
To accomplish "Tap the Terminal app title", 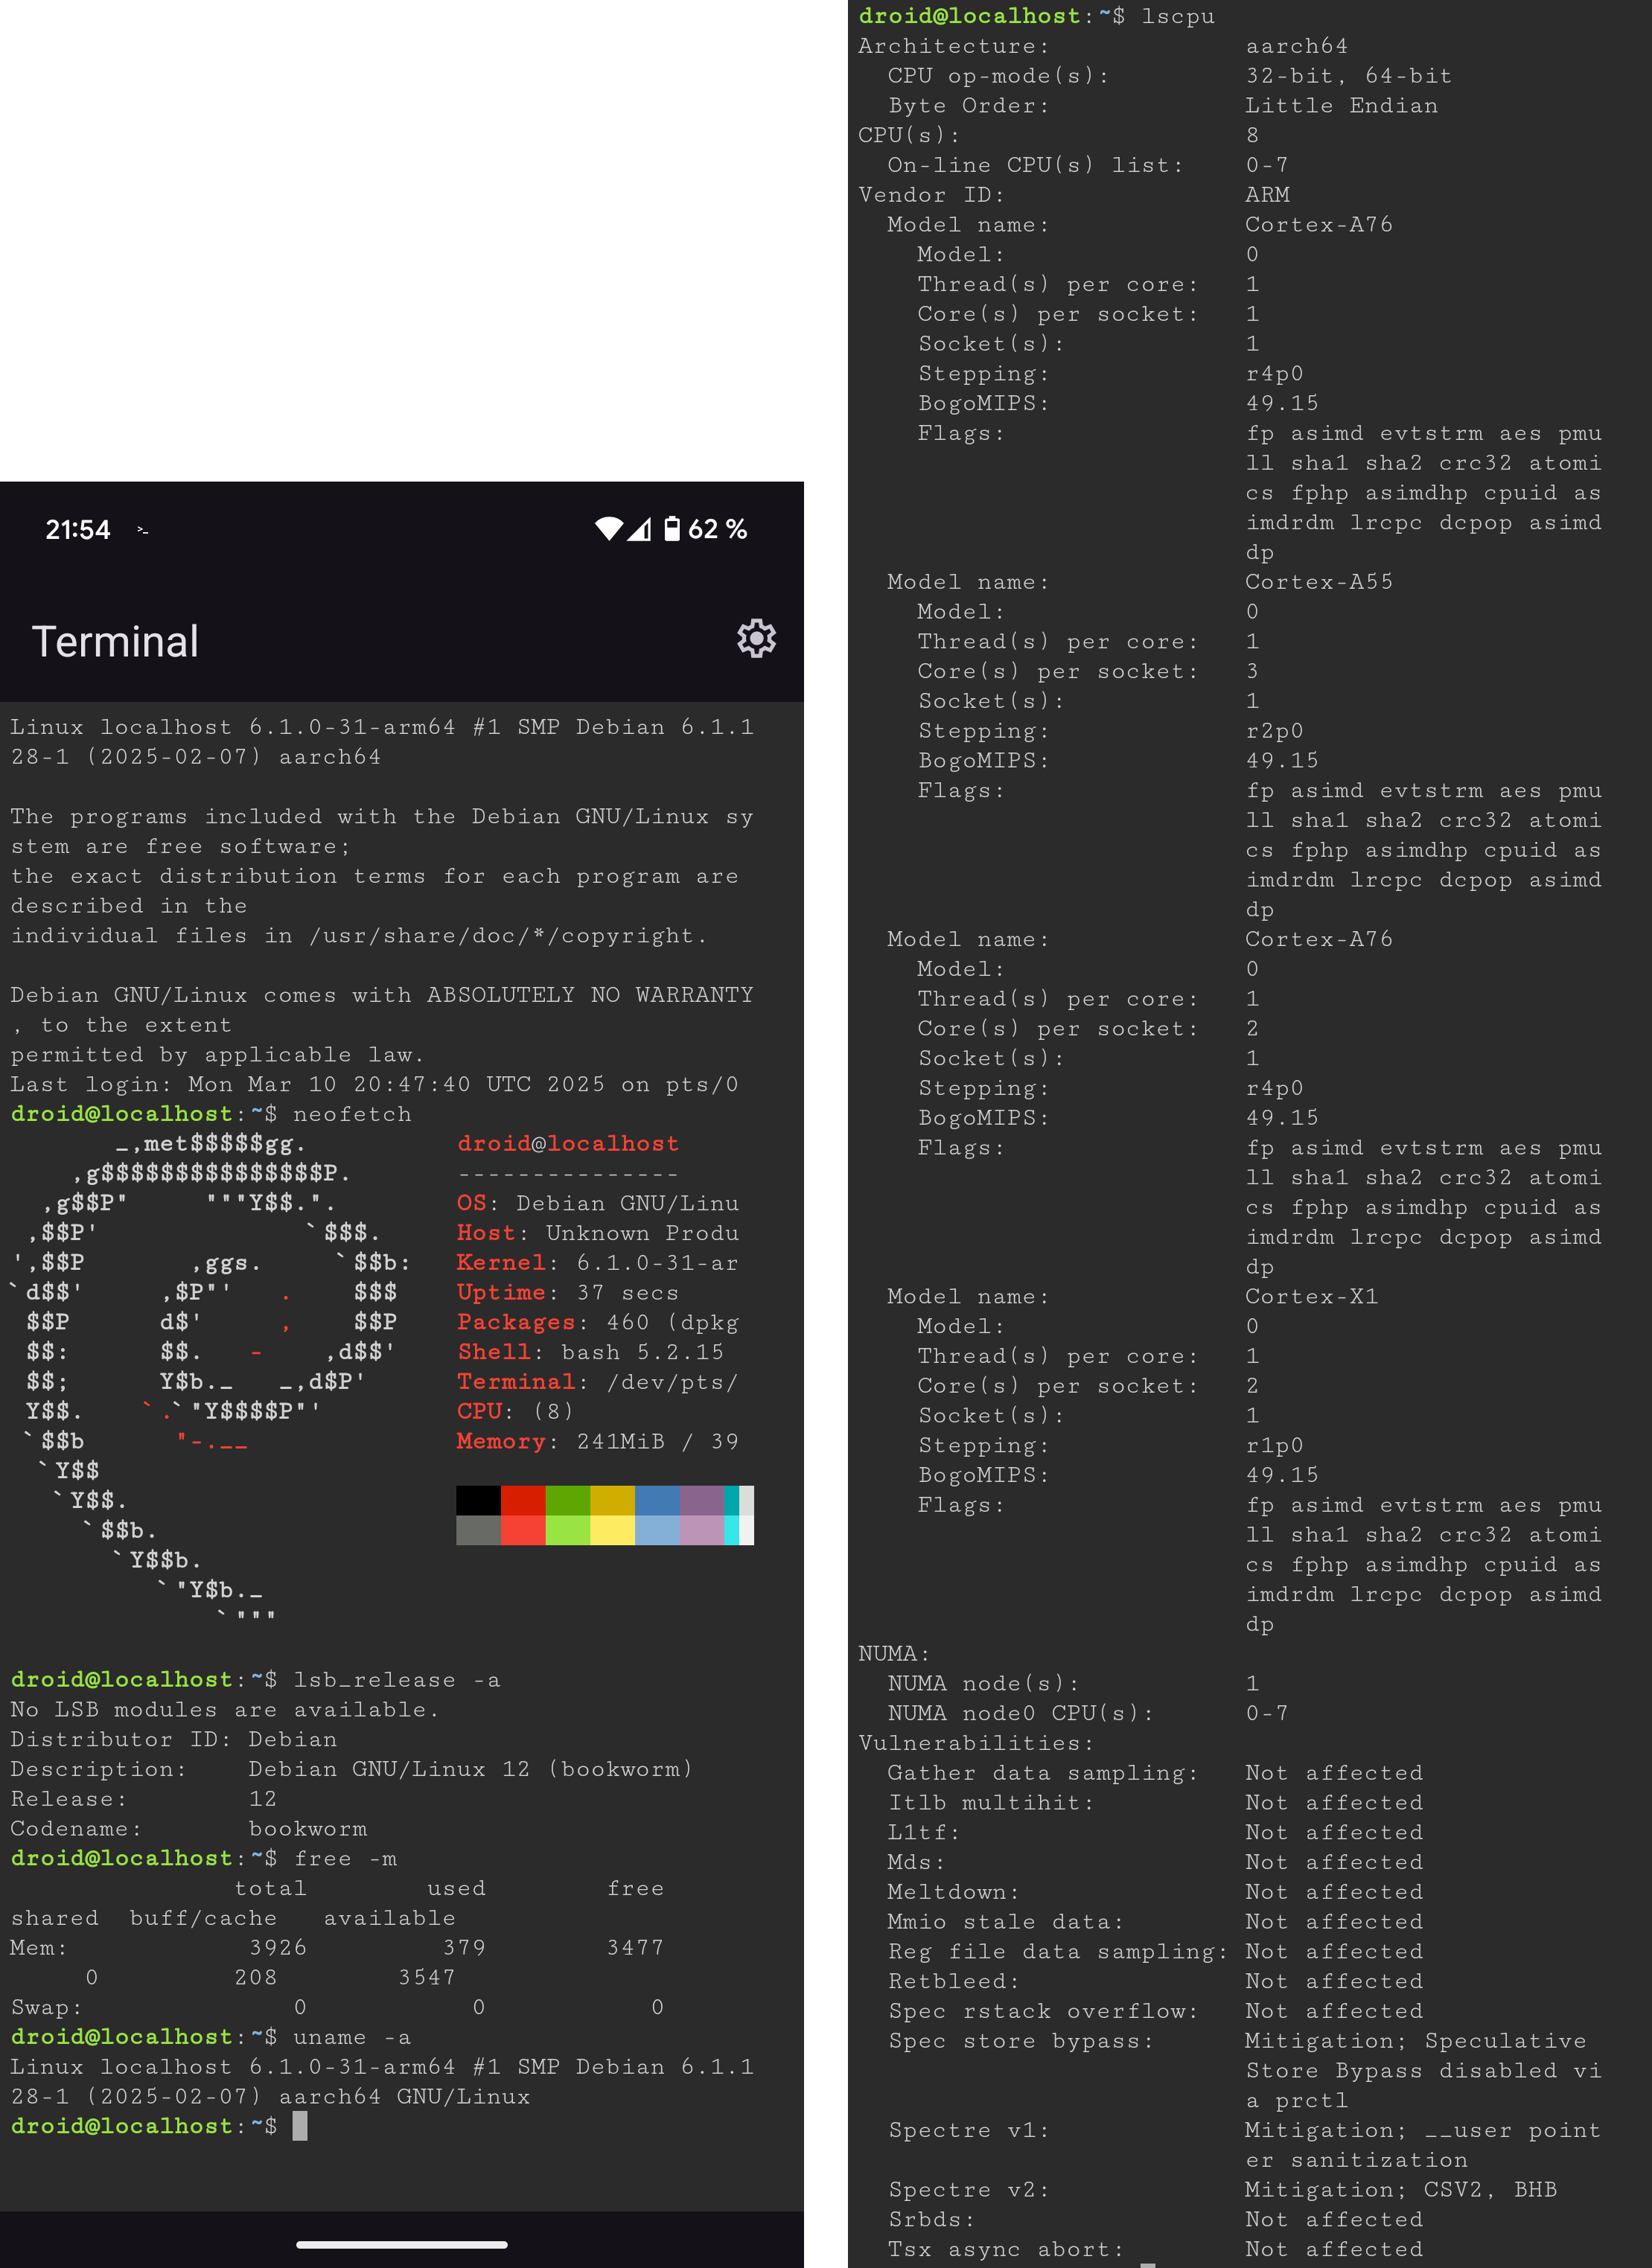I will pos(115,641).
